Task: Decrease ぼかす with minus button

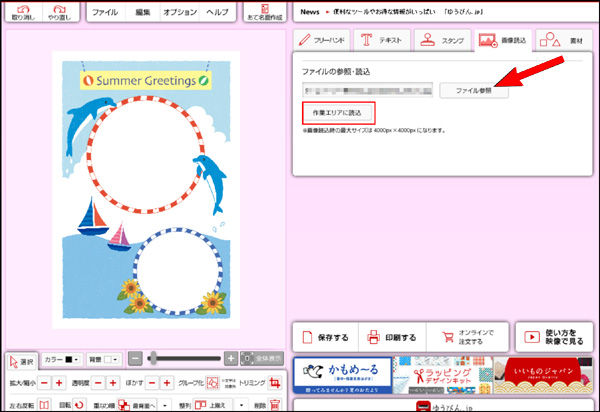Action: pos(152,383)
